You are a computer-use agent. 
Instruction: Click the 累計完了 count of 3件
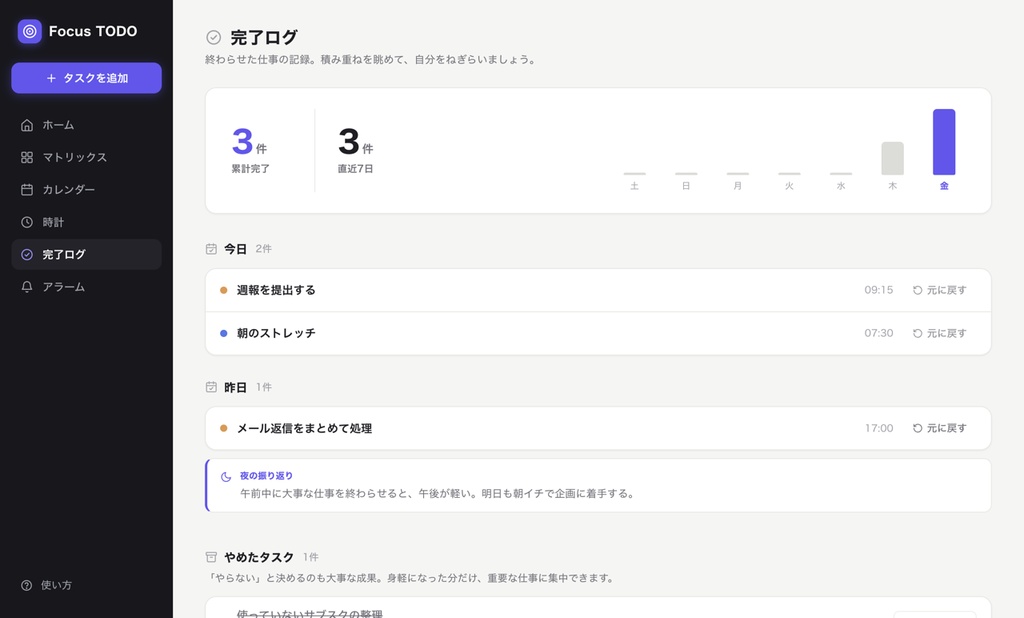click(x=250, y=142)
